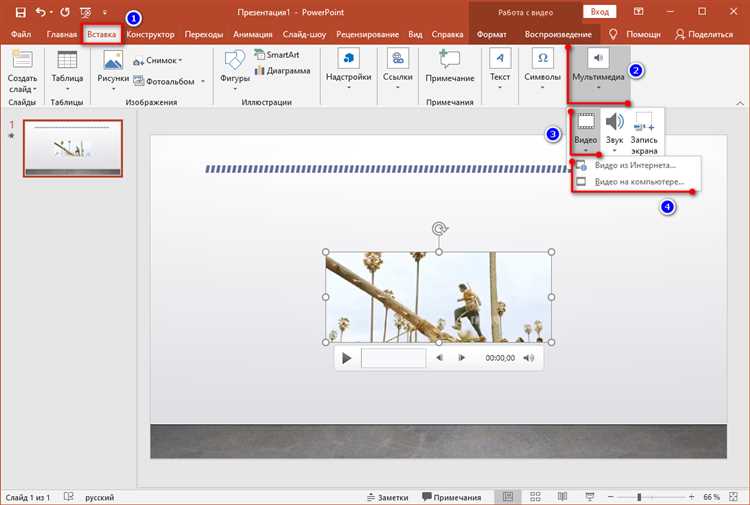
Task: Switch to the Анимация tab
Action: coord(253,34)
